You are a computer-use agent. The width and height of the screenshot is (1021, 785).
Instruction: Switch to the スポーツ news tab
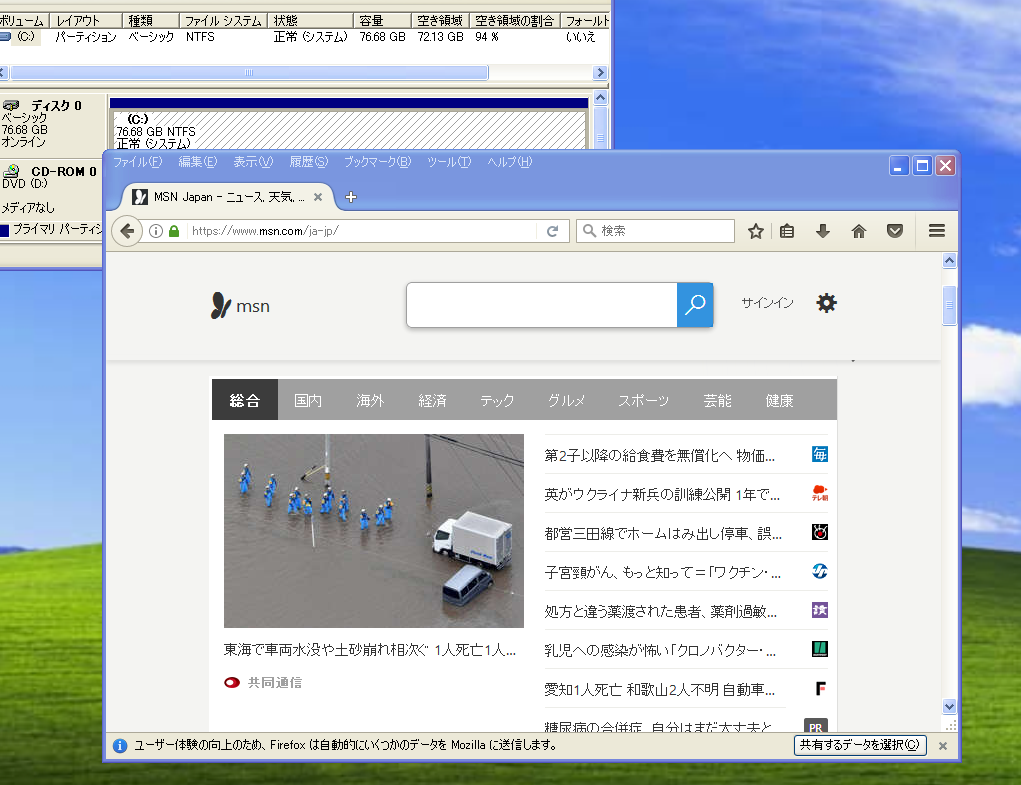[643, 400]
